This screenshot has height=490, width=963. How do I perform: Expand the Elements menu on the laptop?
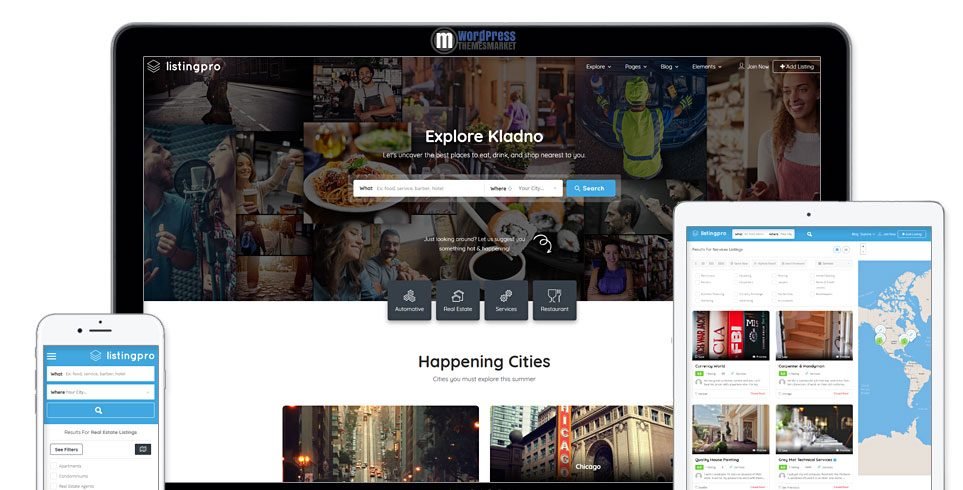tap(707, 66)
